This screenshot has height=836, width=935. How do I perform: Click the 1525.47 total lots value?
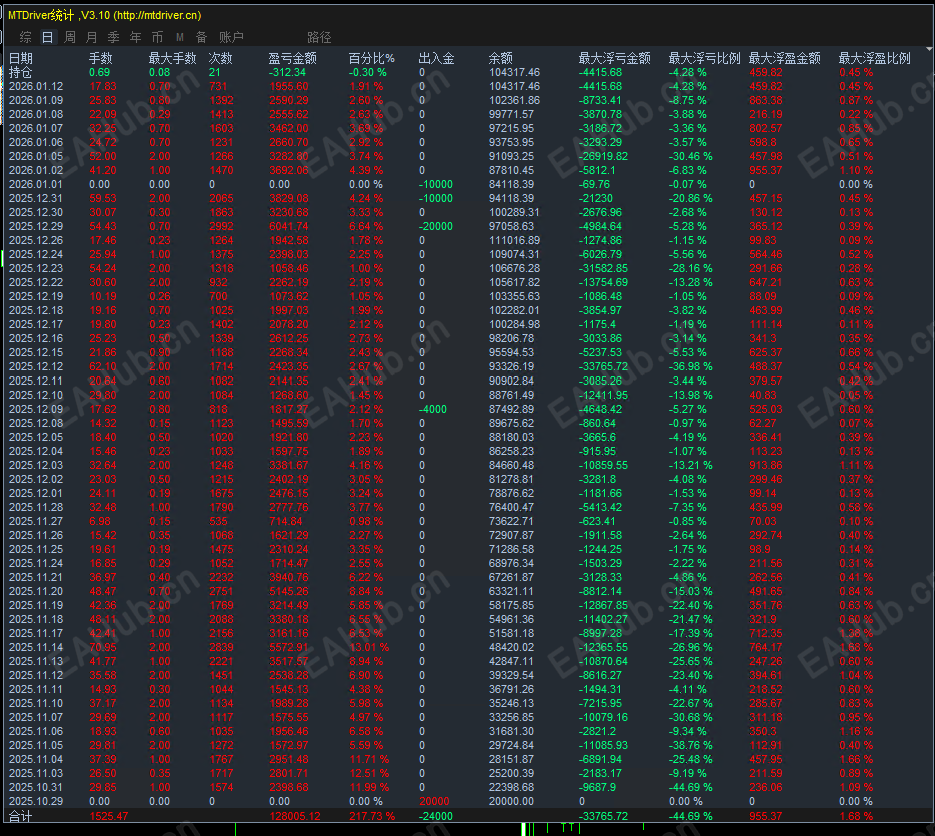109,816
